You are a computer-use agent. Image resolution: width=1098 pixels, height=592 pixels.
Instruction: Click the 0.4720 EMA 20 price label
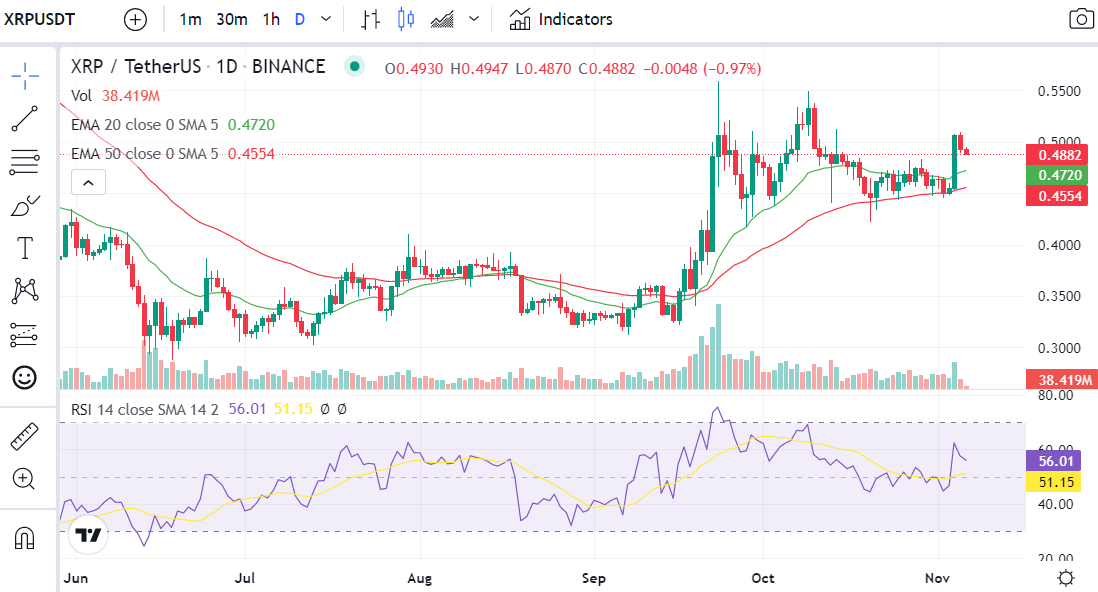tap(1057, 175)
